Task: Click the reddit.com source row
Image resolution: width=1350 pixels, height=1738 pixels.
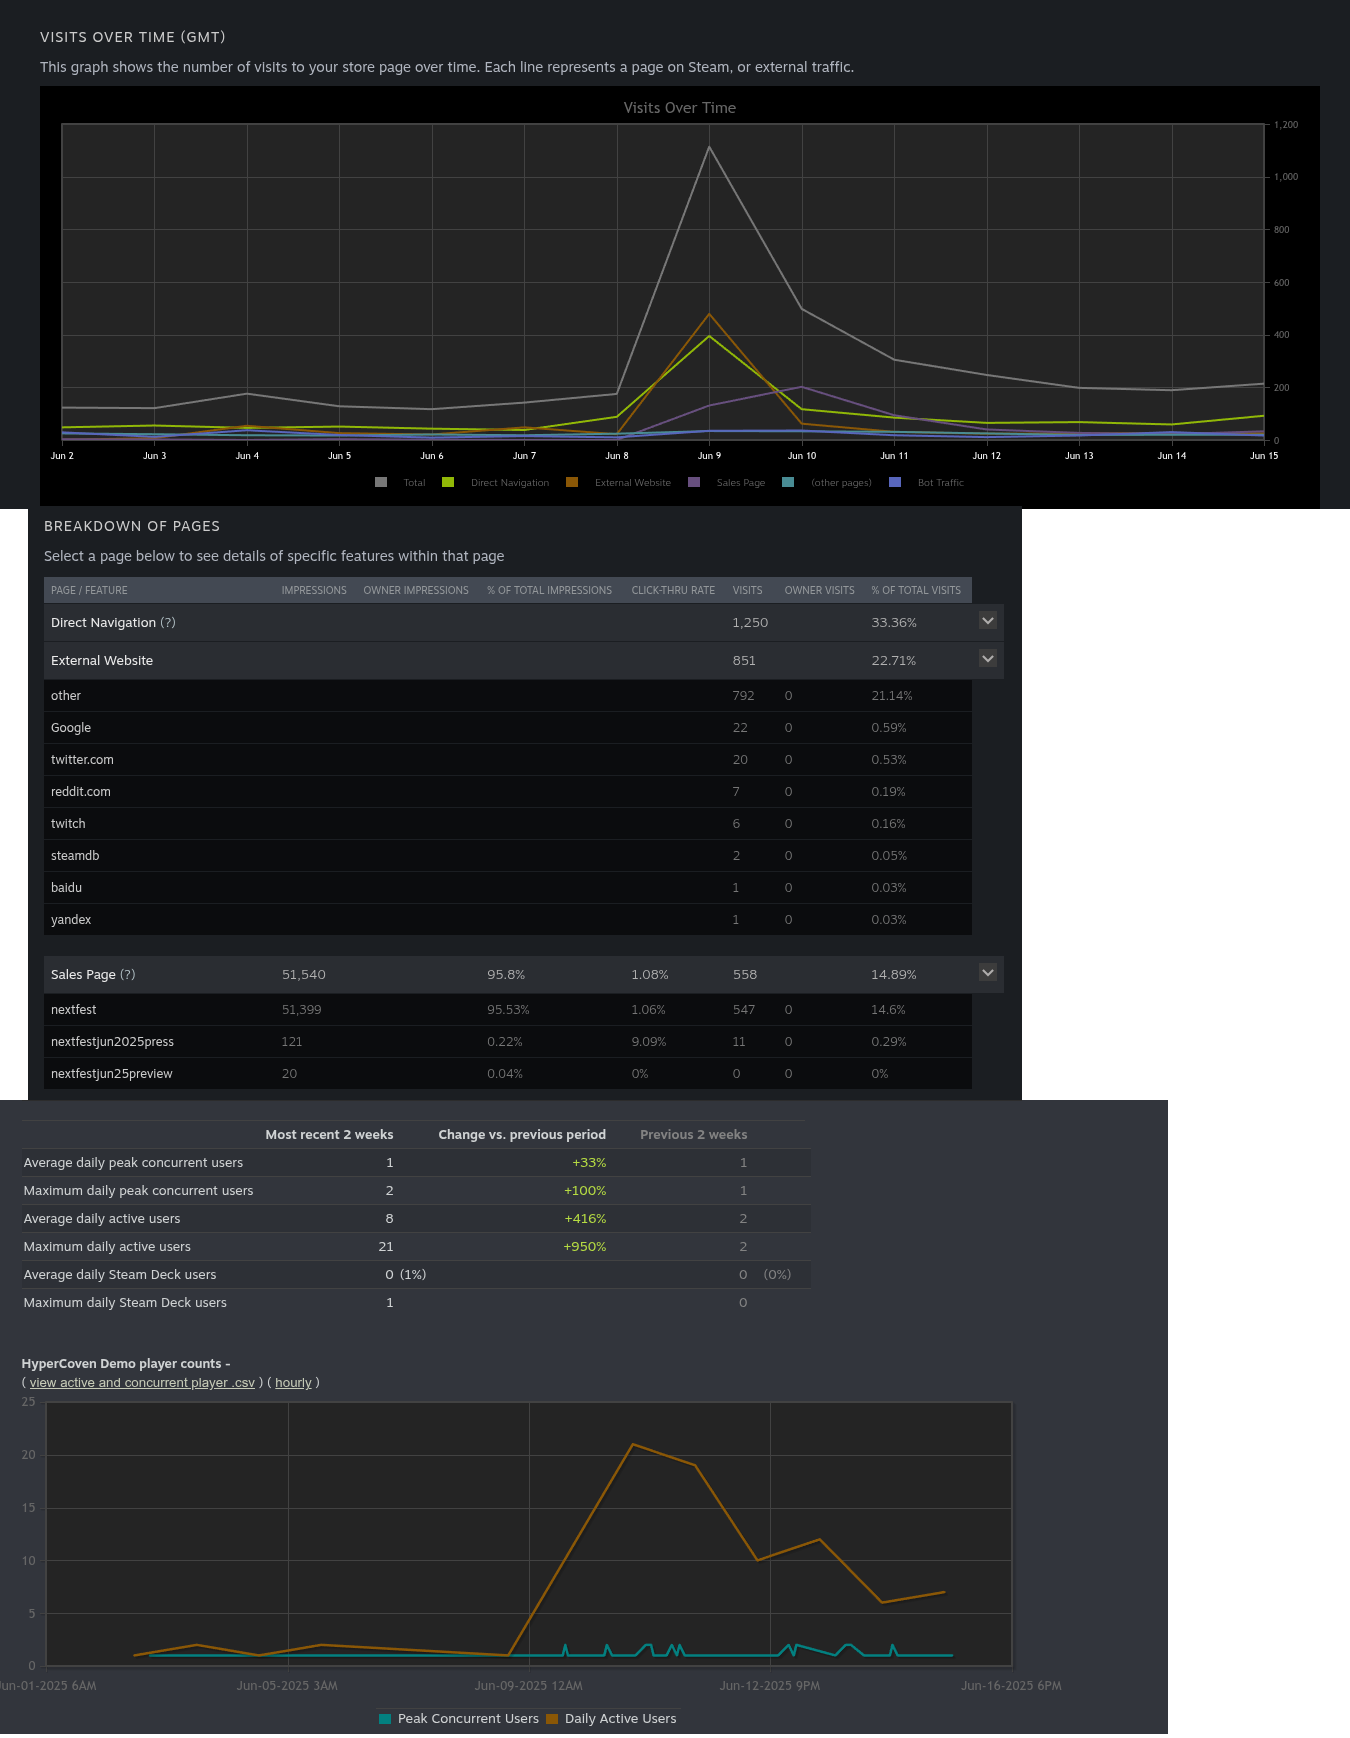Action: pyautogui.click(x=508, y=791)
